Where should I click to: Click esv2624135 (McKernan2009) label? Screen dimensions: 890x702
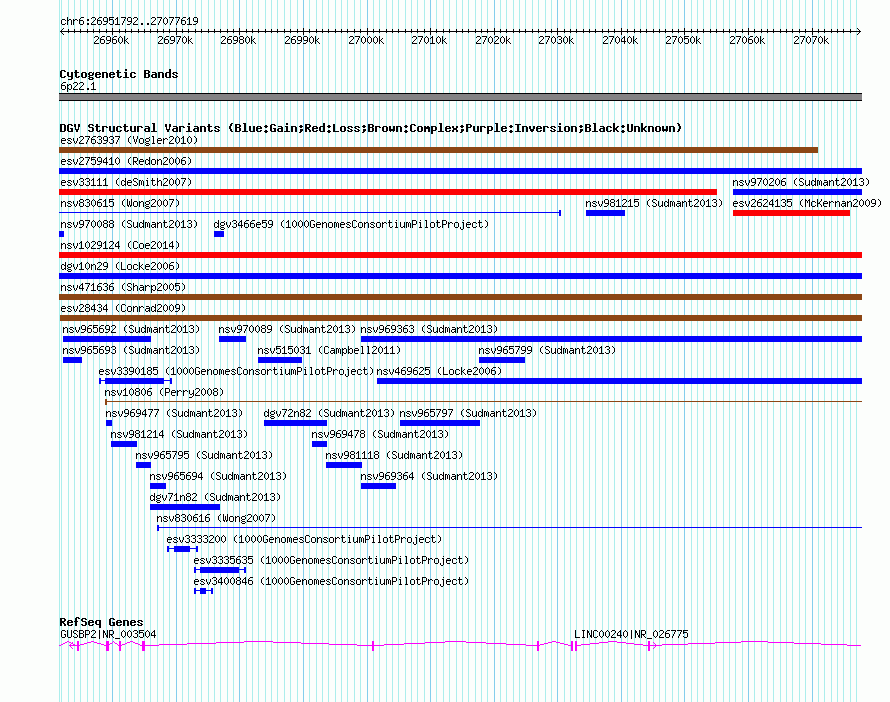pyautogui.click(x=807, y=203)
